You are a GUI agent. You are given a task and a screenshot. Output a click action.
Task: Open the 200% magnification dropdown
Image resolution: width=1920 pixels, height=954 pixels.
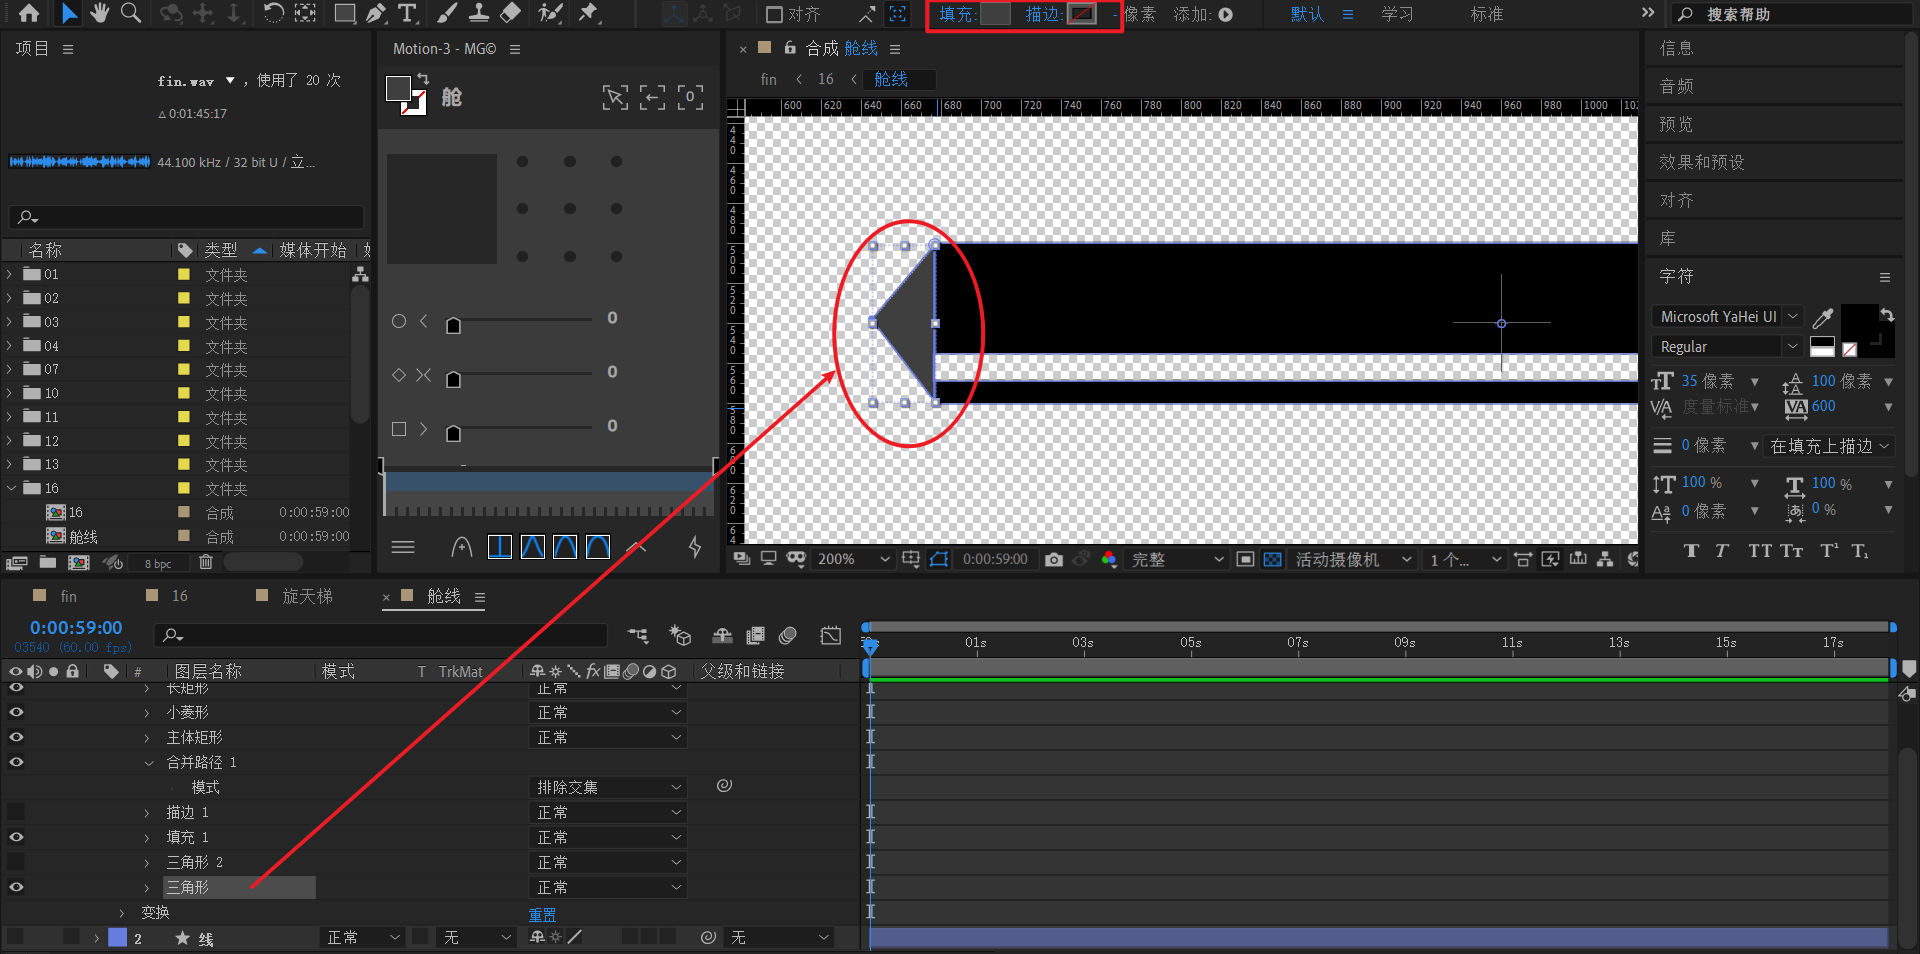(x=852, y=559)
